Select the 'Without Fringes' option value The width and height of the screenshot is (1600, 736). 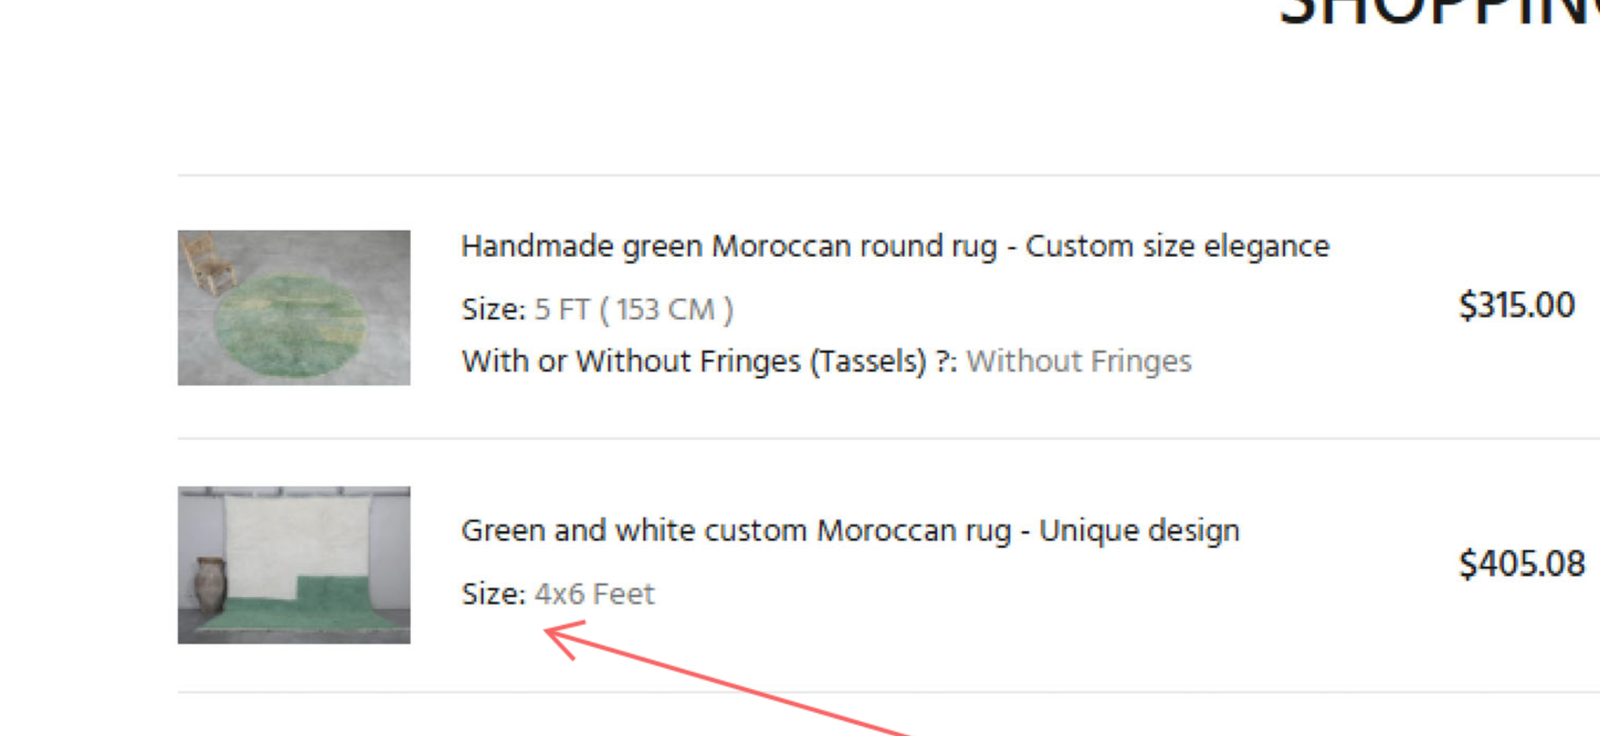(1079, 361)
